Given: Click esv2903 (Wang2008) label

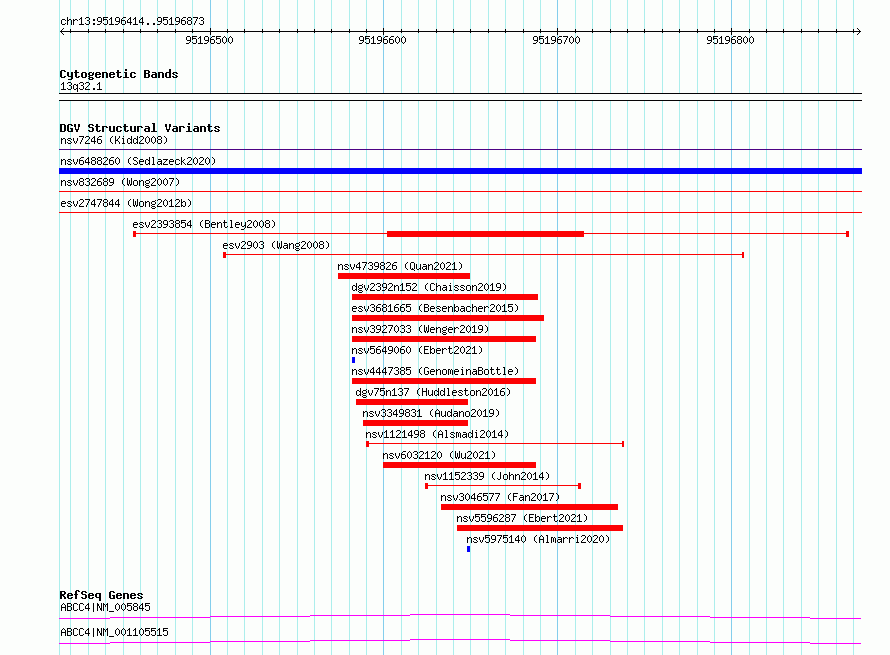Looking at the screenshot, I should click(x=276, y=245).
